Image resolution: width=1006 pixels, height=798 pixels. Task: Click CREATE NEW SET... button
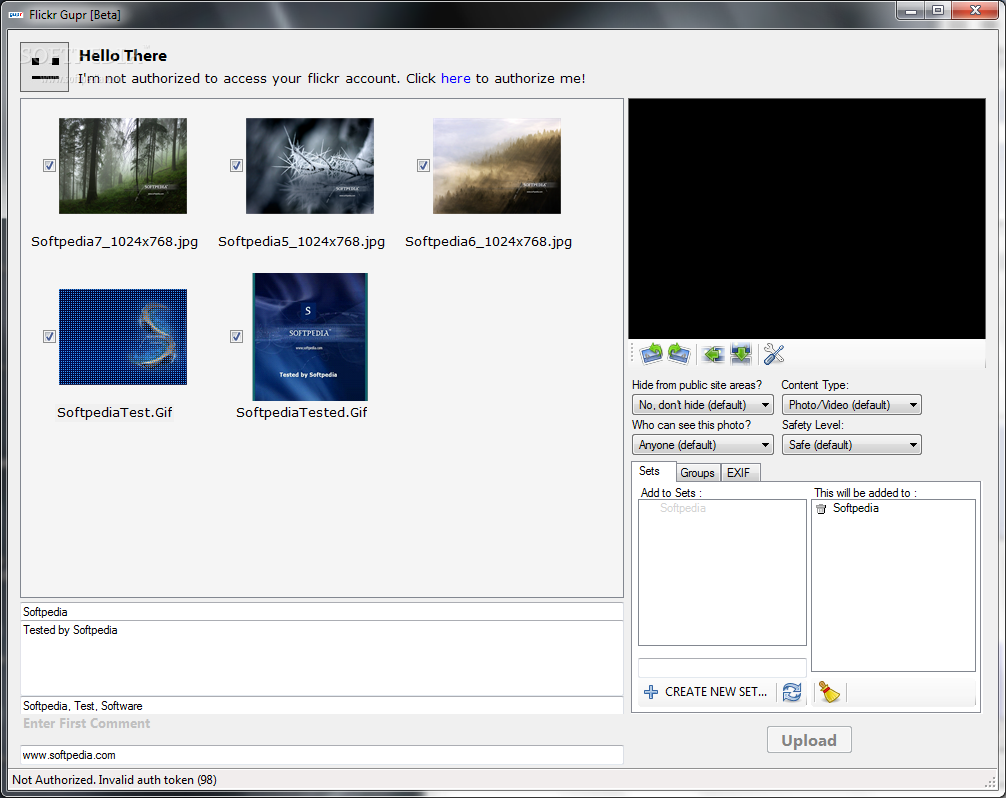click(706, 692)
